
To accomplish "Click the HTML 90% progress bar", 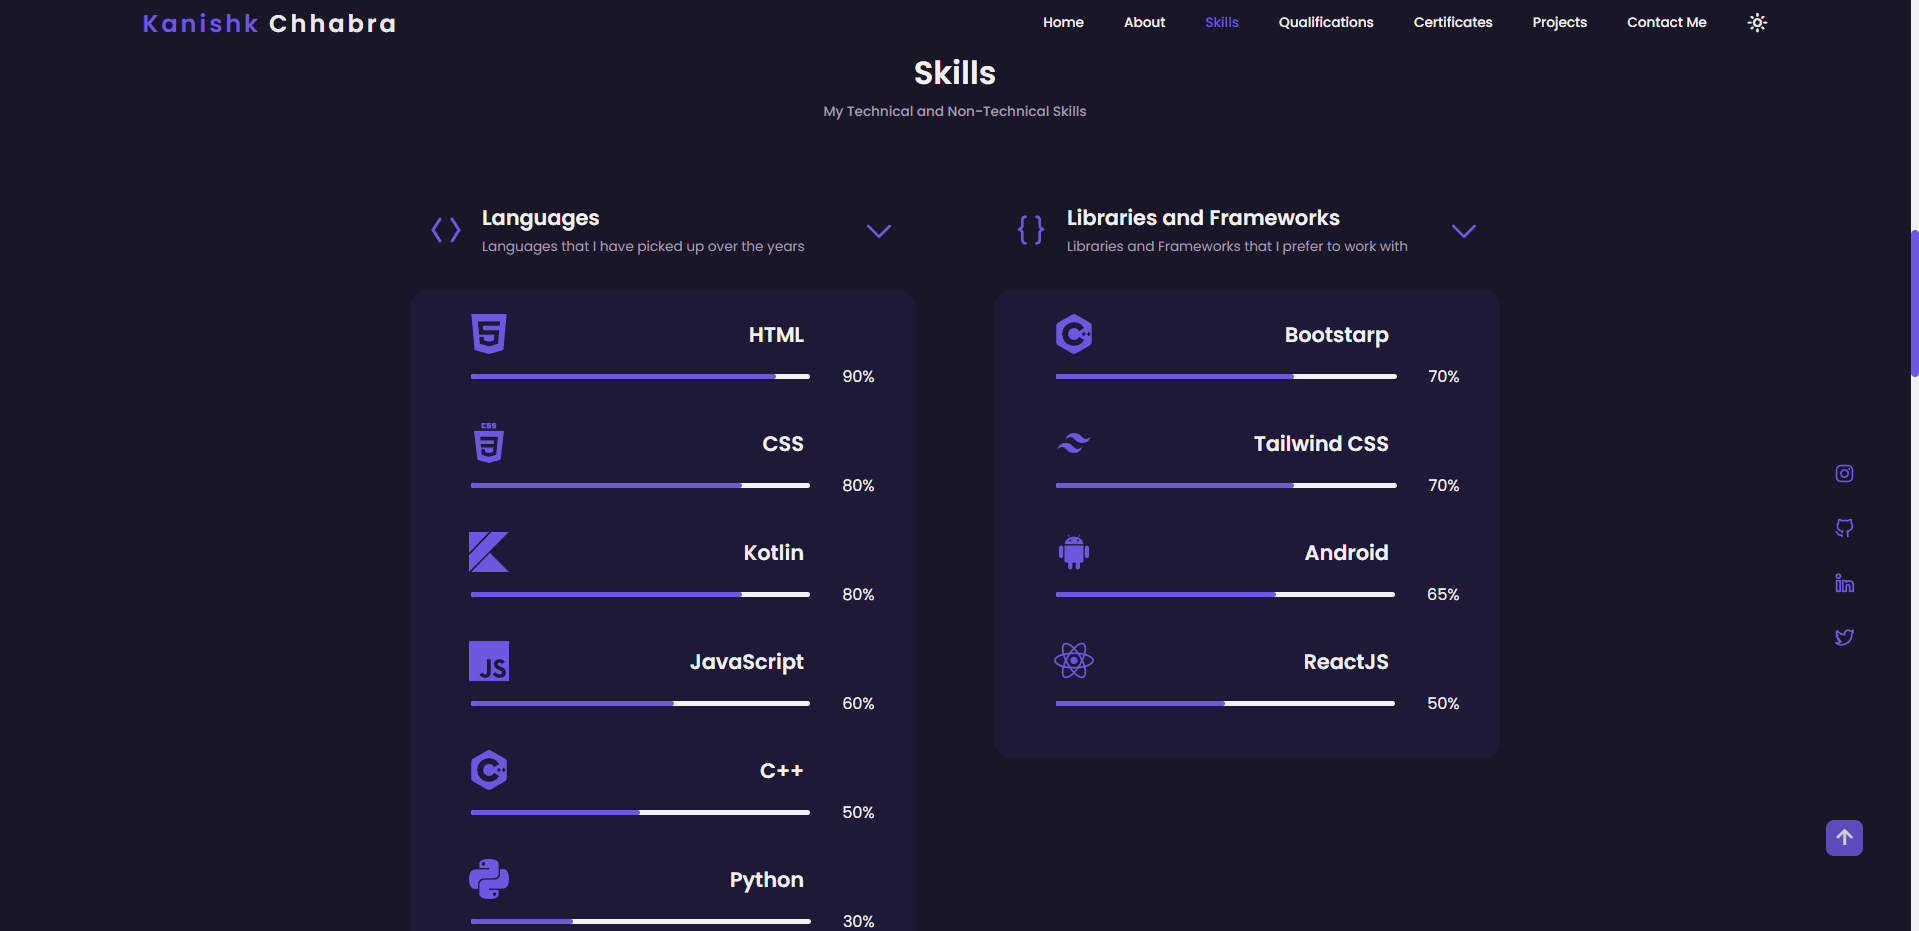I will pos(640,377).
